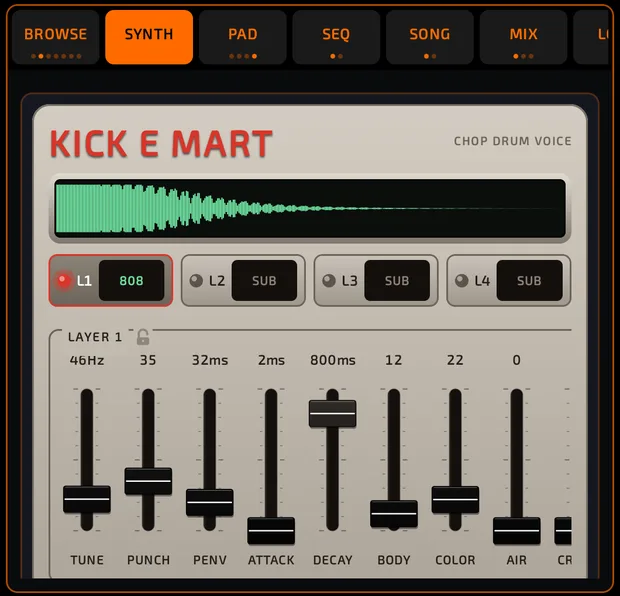Click the LAYER 1 section label

(95, 337)
